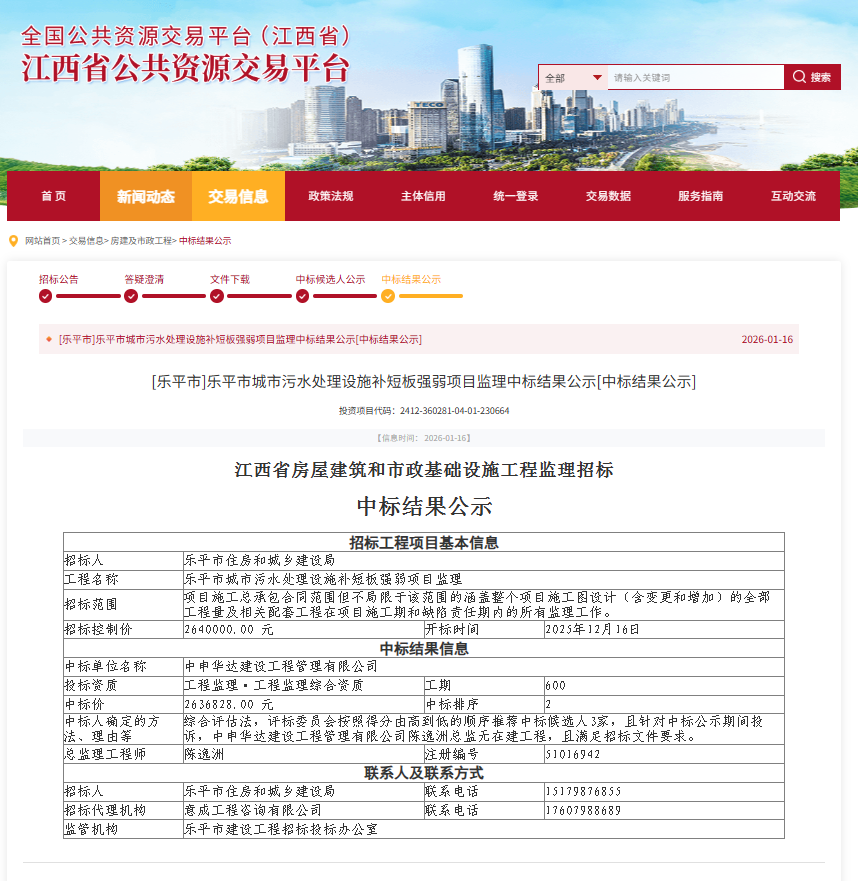The image size is (858, 881).
Task: Click the checkmark circle under 答疑澄清
Action: (131, 296)
